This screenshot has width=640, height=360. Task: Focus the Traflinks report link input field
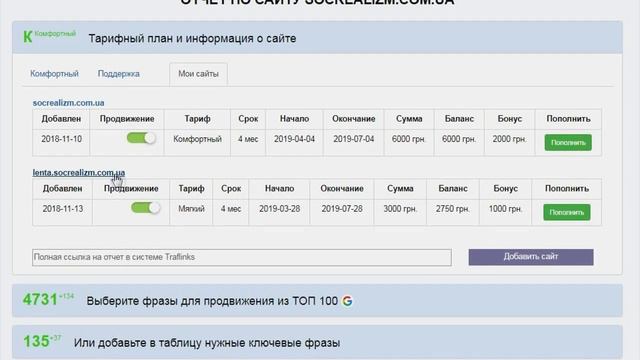point(242,257)
